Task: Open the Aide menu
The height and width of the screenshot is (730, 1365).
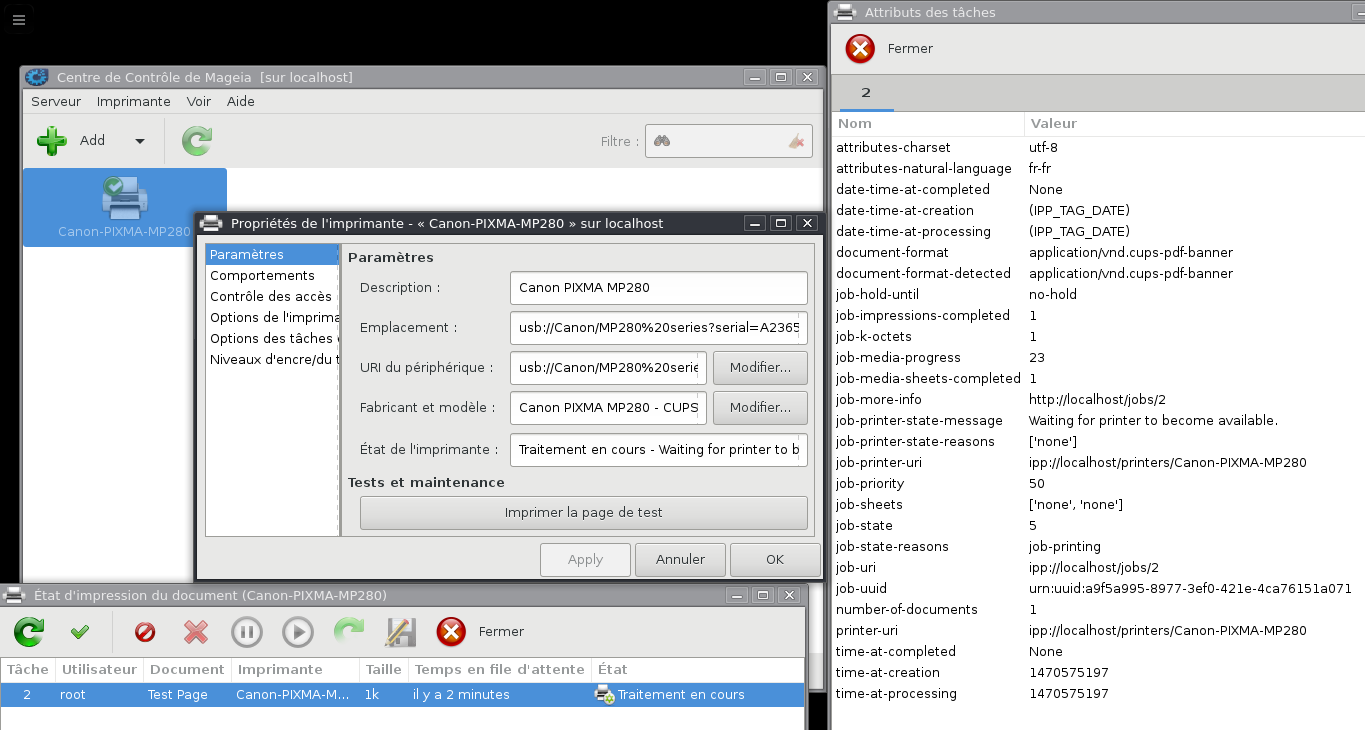Action: (241, 101)
